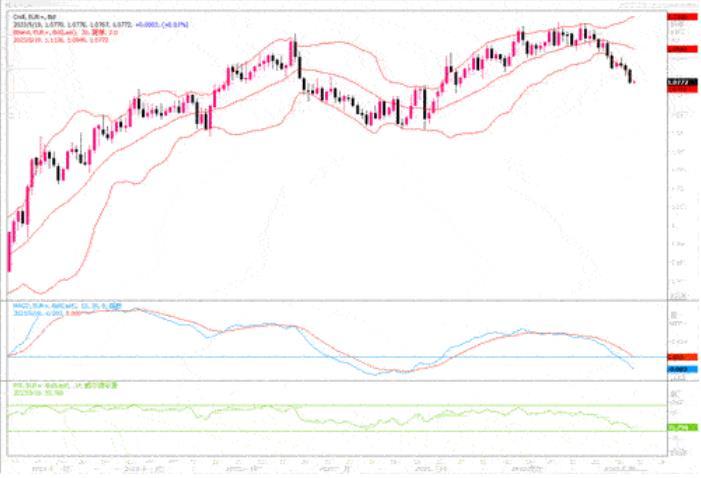
Task: Click the date axis below the RSI panel
Action: 330,466
